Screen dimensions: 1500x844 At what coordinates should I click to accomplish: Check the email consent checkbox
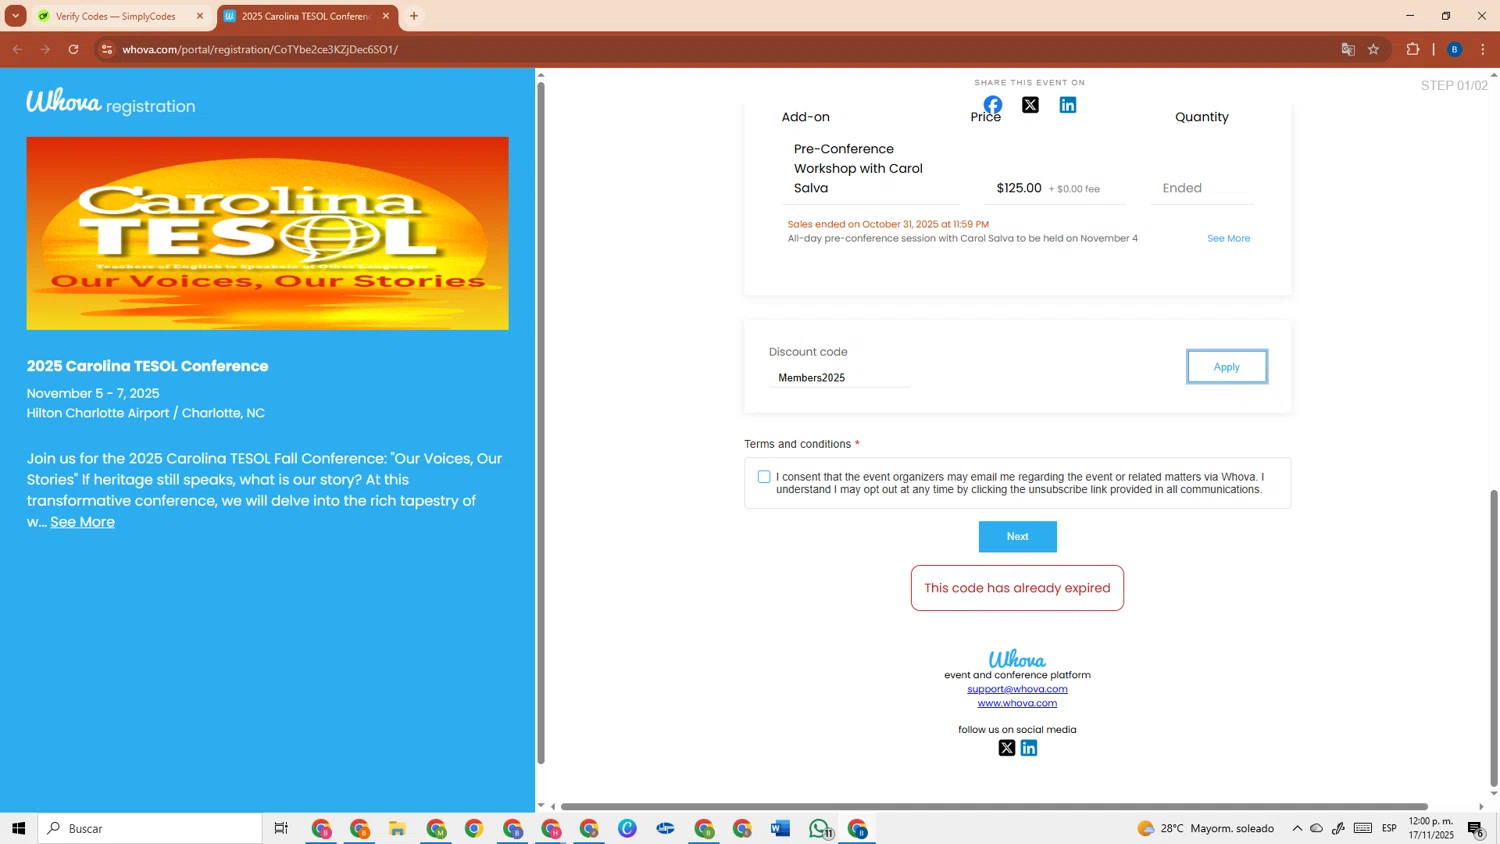[764, 477]
